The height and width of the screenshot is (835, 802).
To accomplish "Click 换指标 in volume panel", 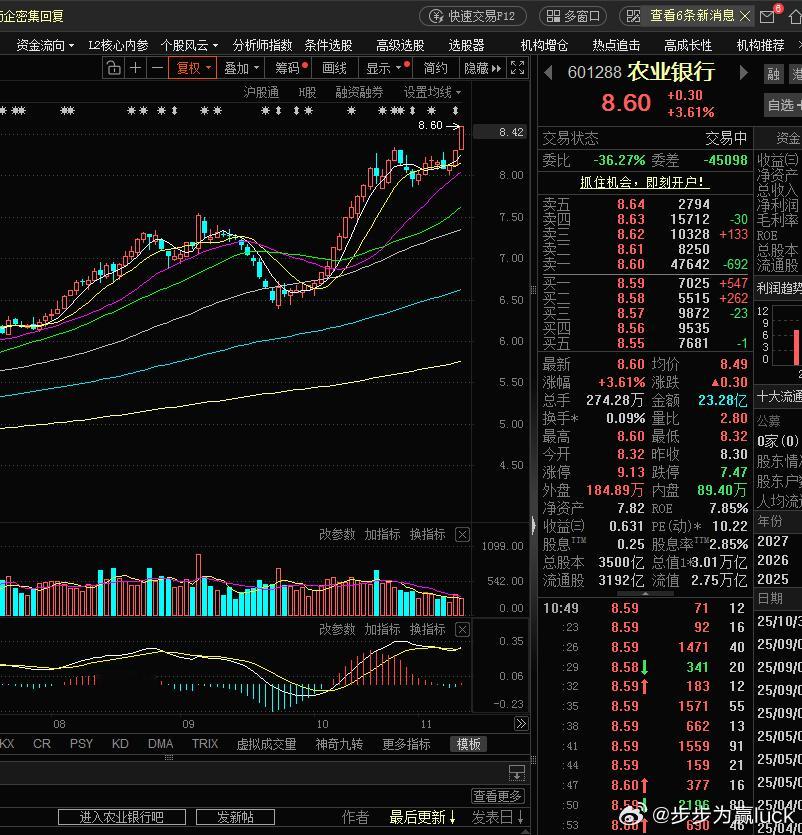I will [427, 534].
